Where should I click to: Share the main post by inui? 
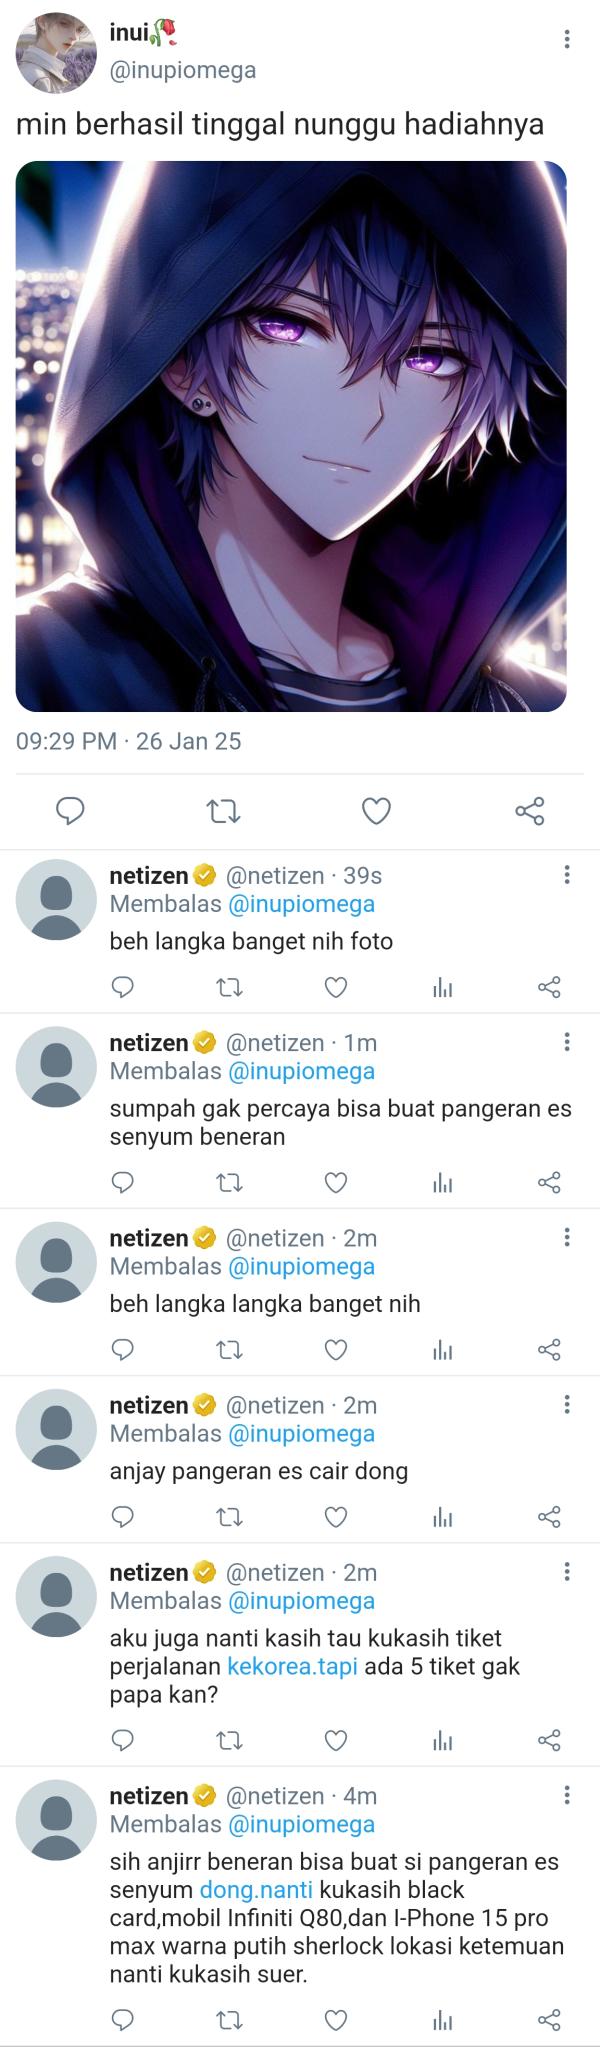tap(530, 811)
